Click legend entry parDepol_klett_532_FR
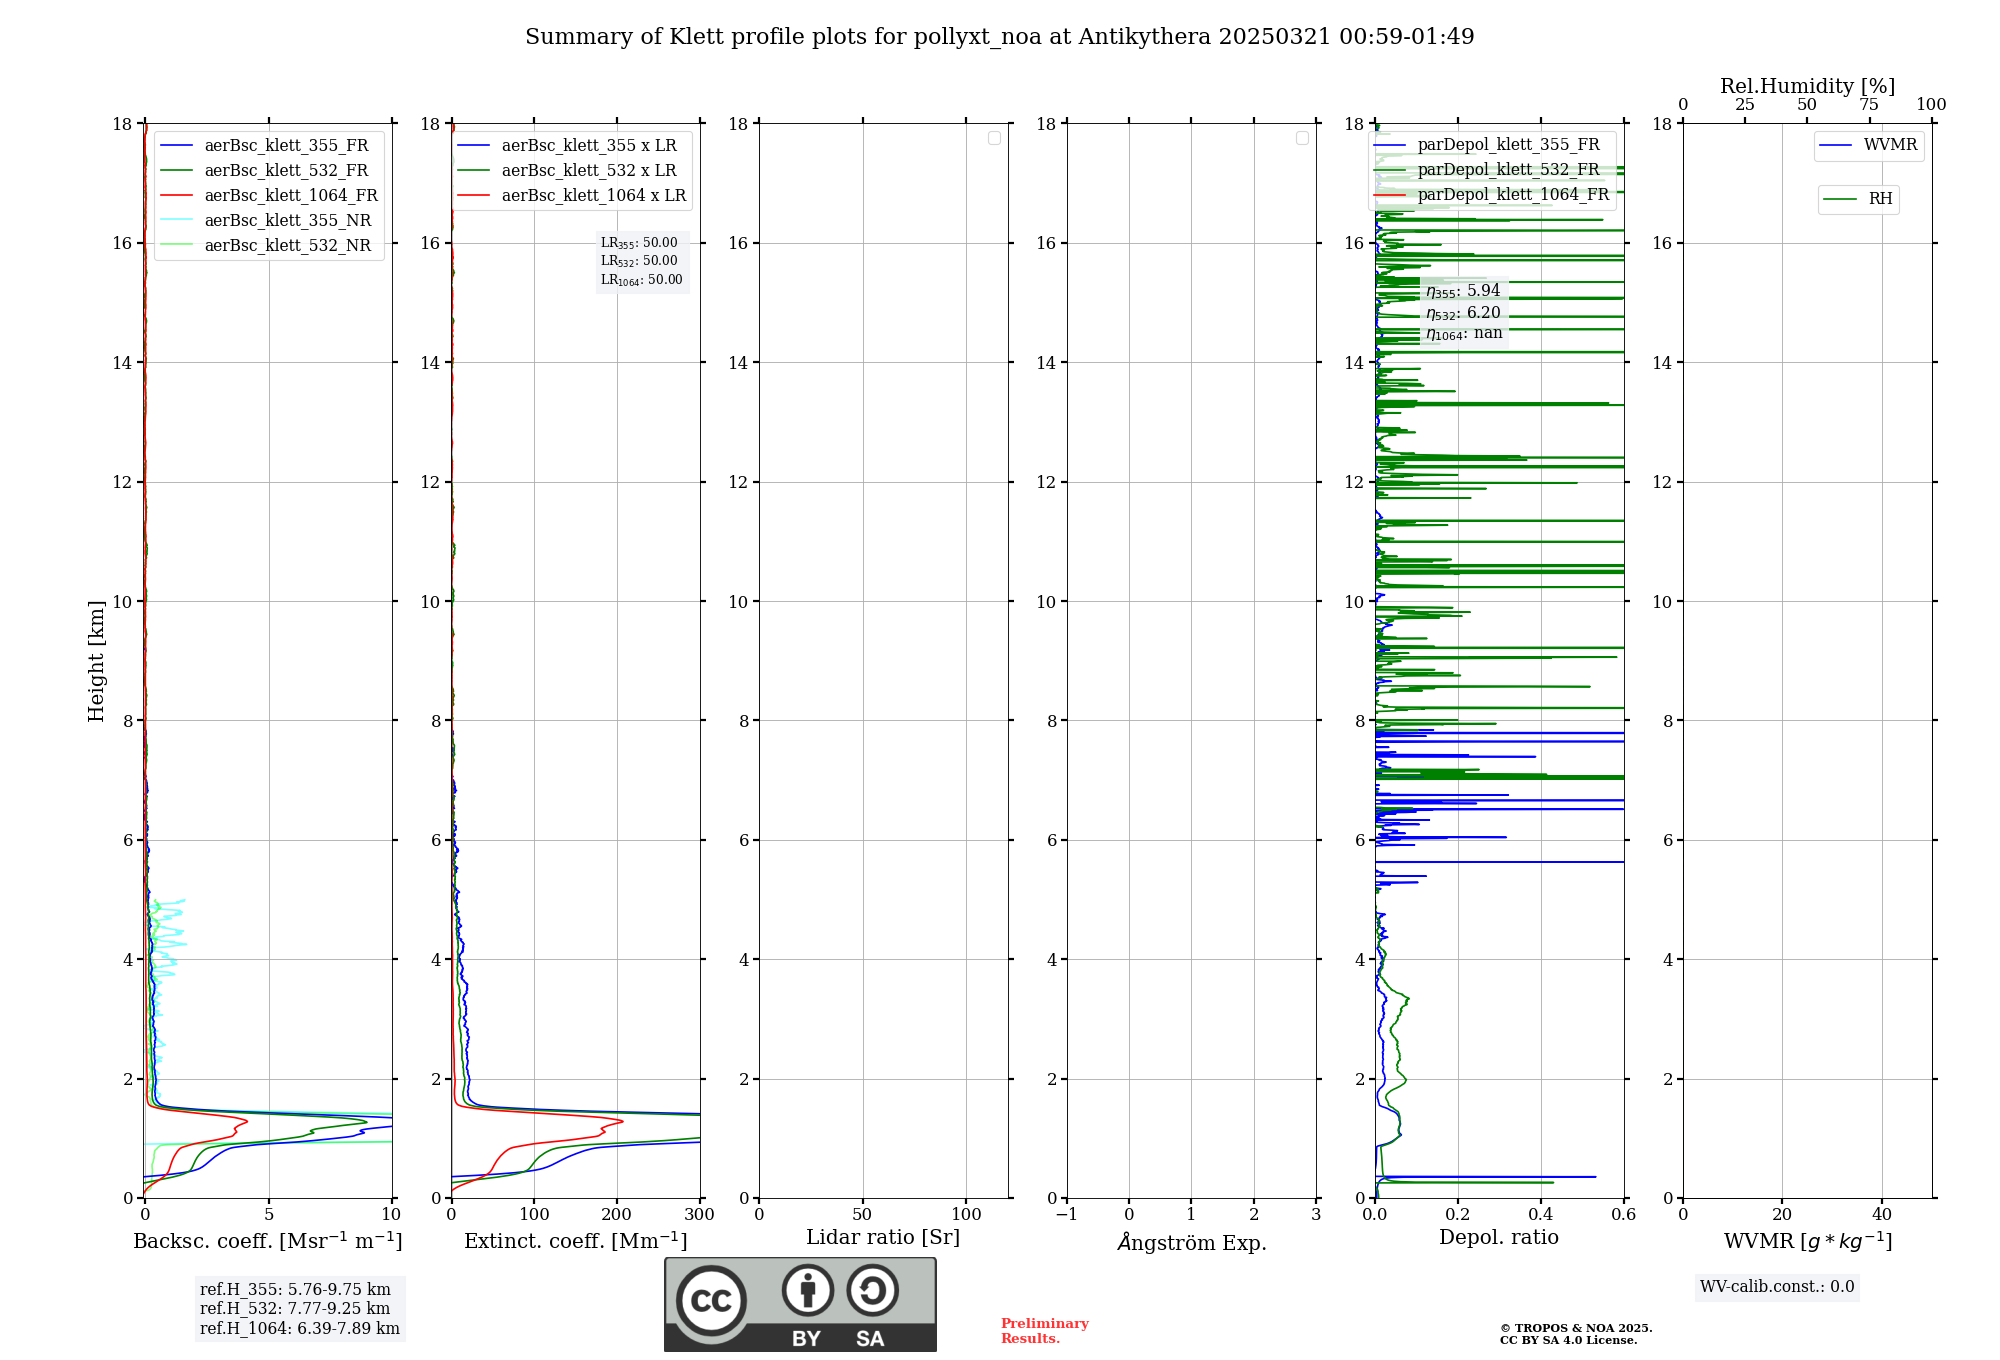2000x1360 pixels. click(x=1488, y=170)
